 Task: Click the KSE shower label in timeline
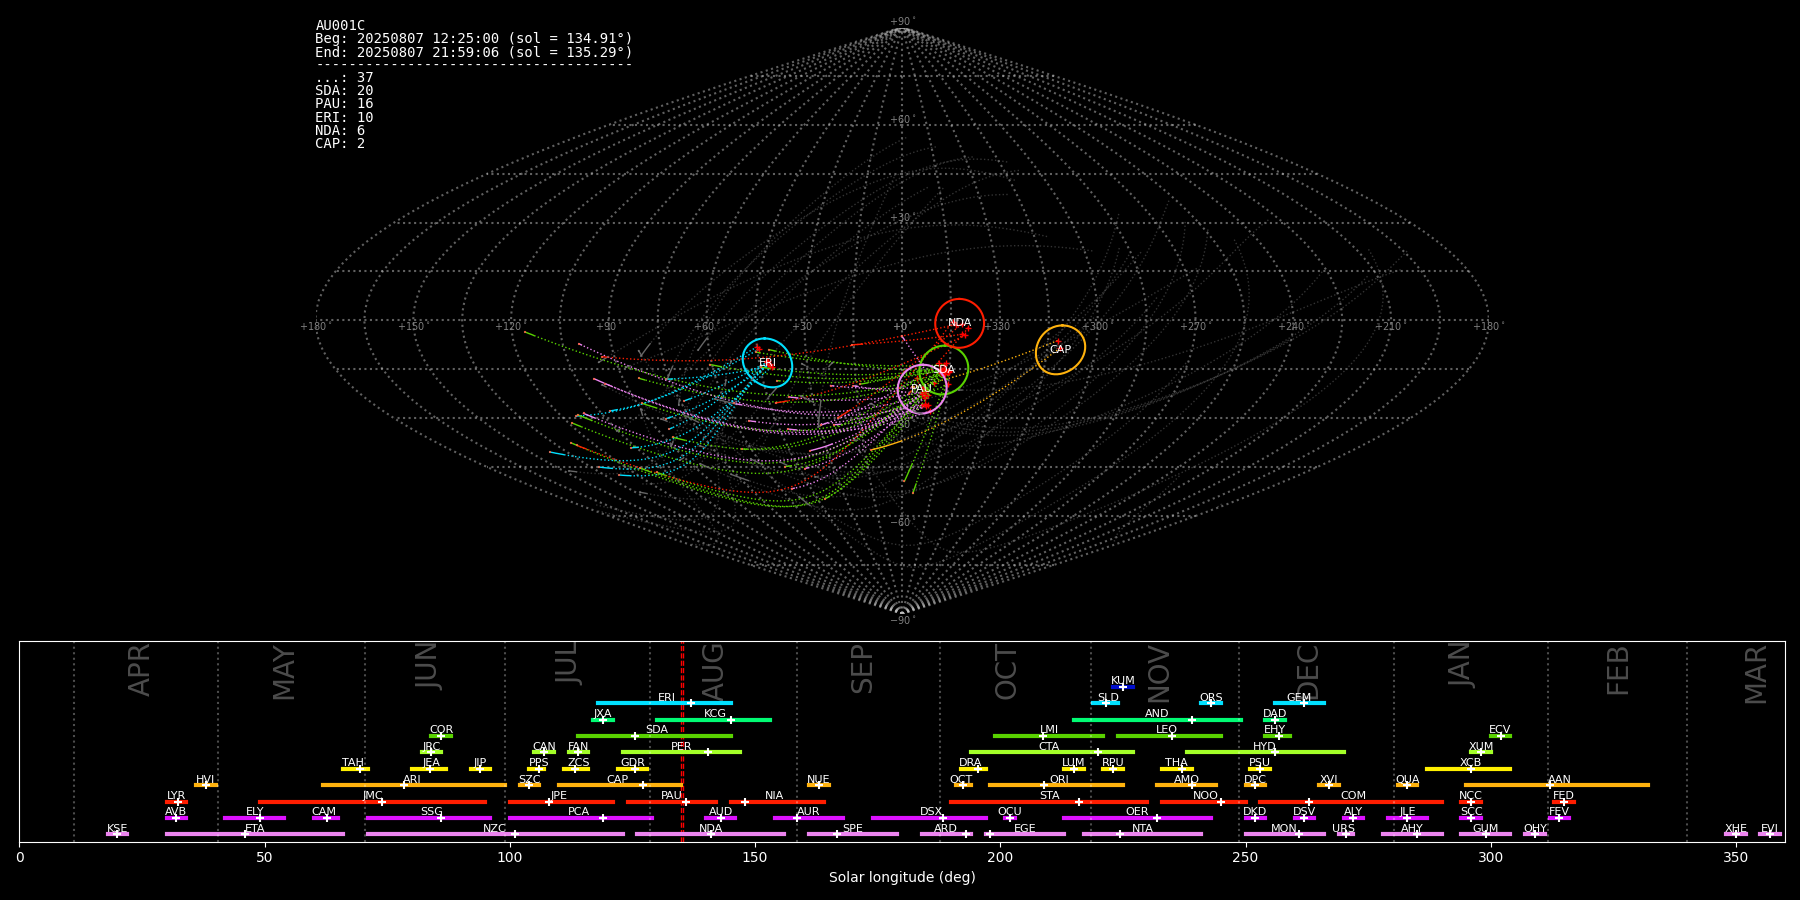117,829
